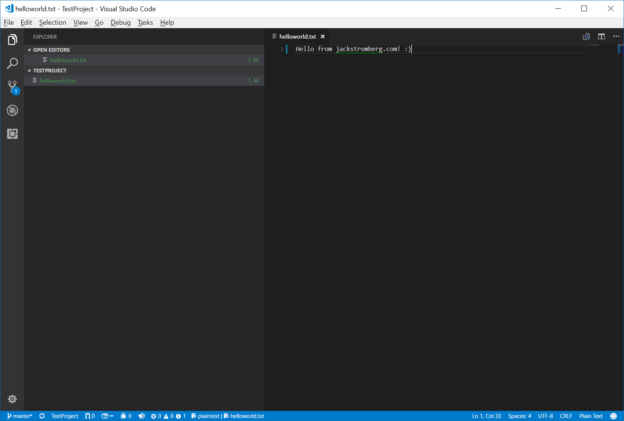The width and height of the screenshot is (624, 421).
Task: Open changes for helloworld.txt from tab bar
Action: click(x=586, y=37)
